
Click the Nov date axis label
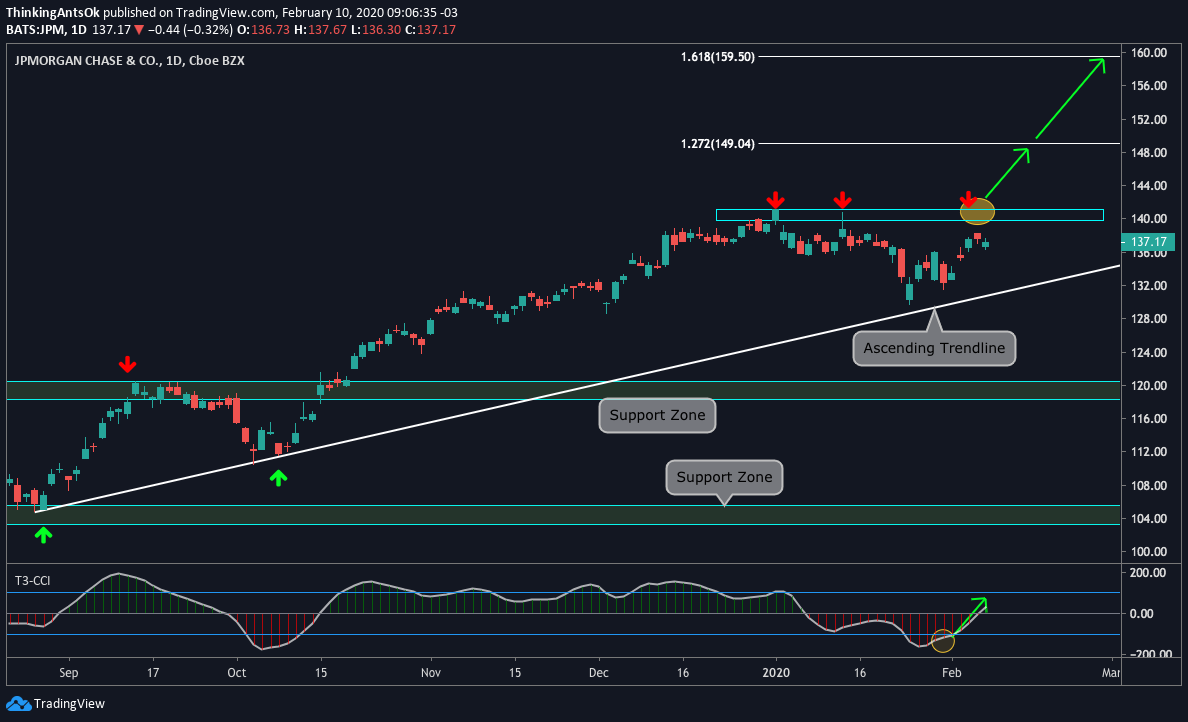[x=430, y=673]
